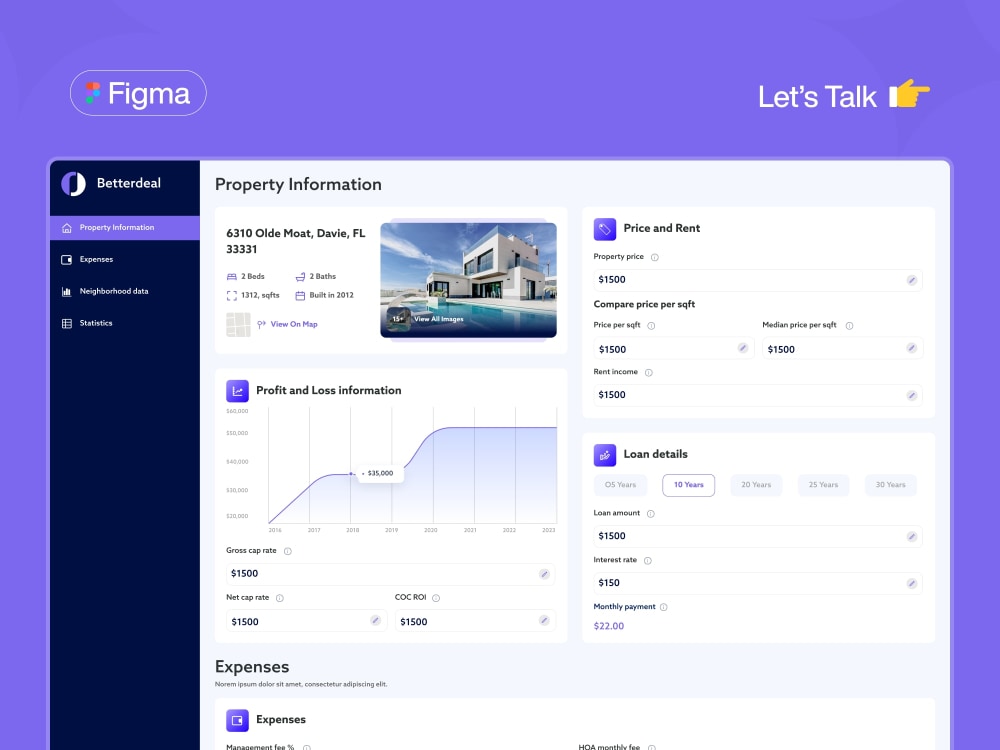The image size is (1000, 750).
Task: Click the Expenses card wallet icon
Action: point(237,721)
